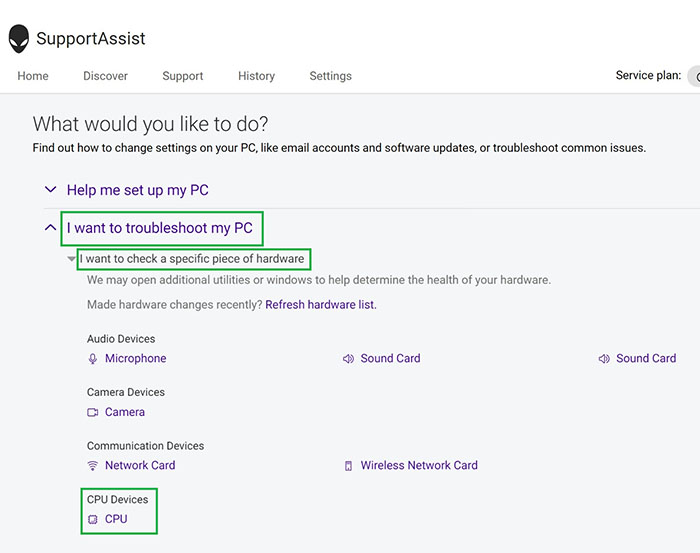Switch to the Discover tab
The image size is (700, 553).
(x=105, y=76)
